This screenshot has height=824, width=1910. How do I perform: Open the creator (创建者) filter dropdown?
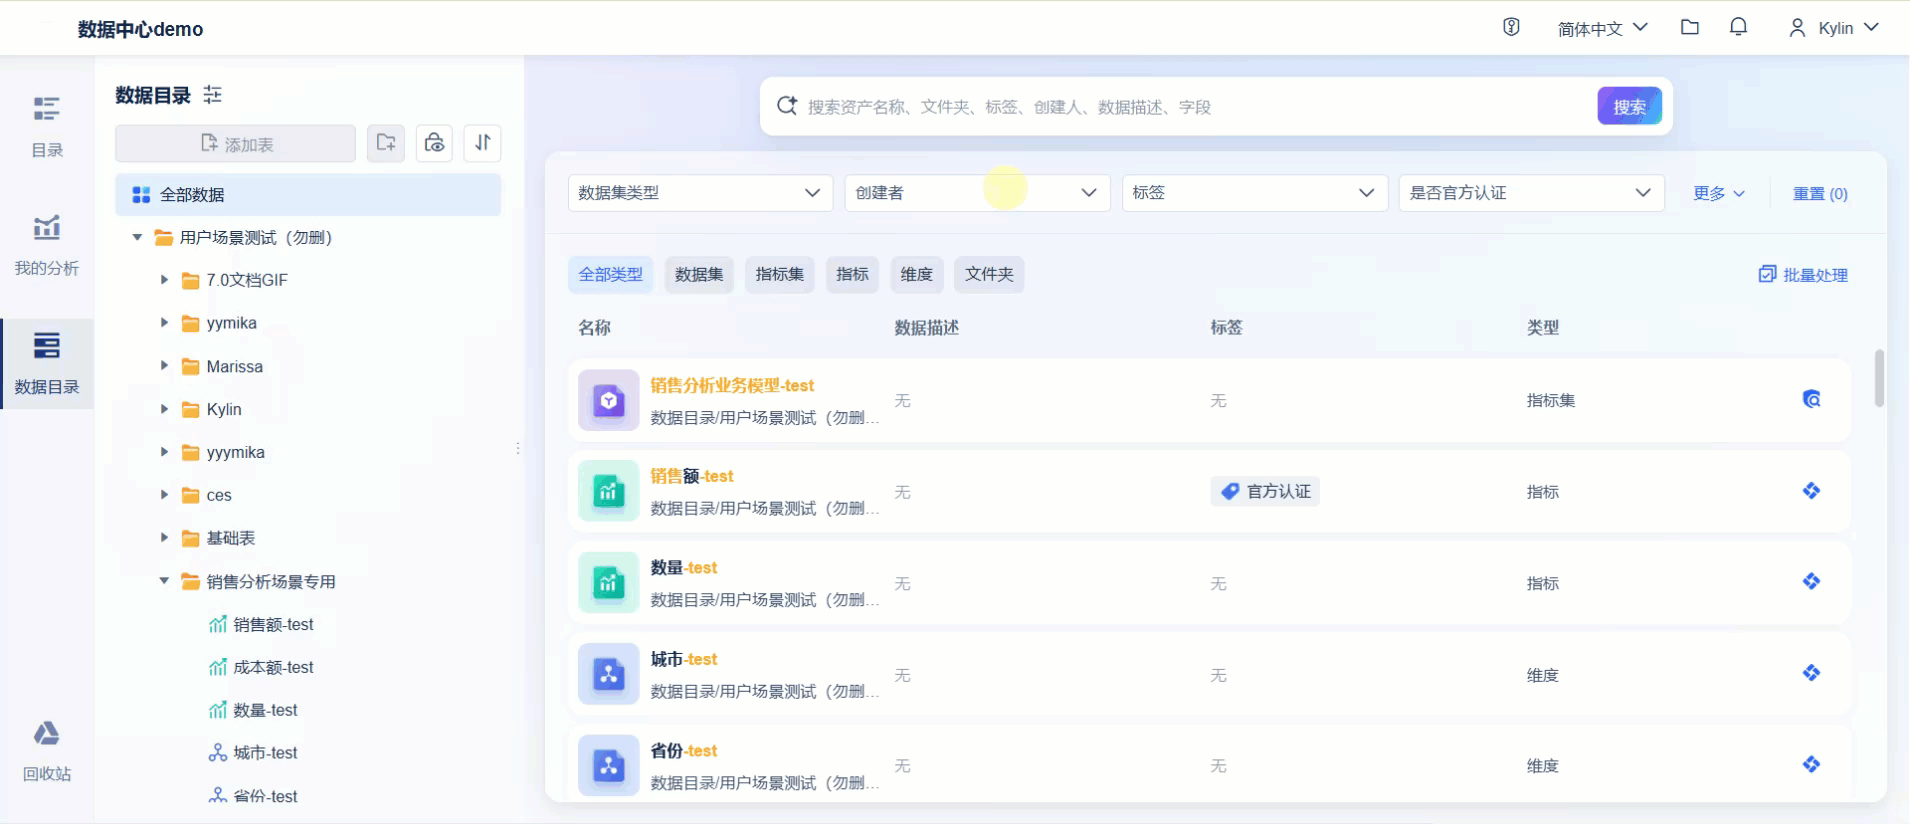tap(977, 193)
